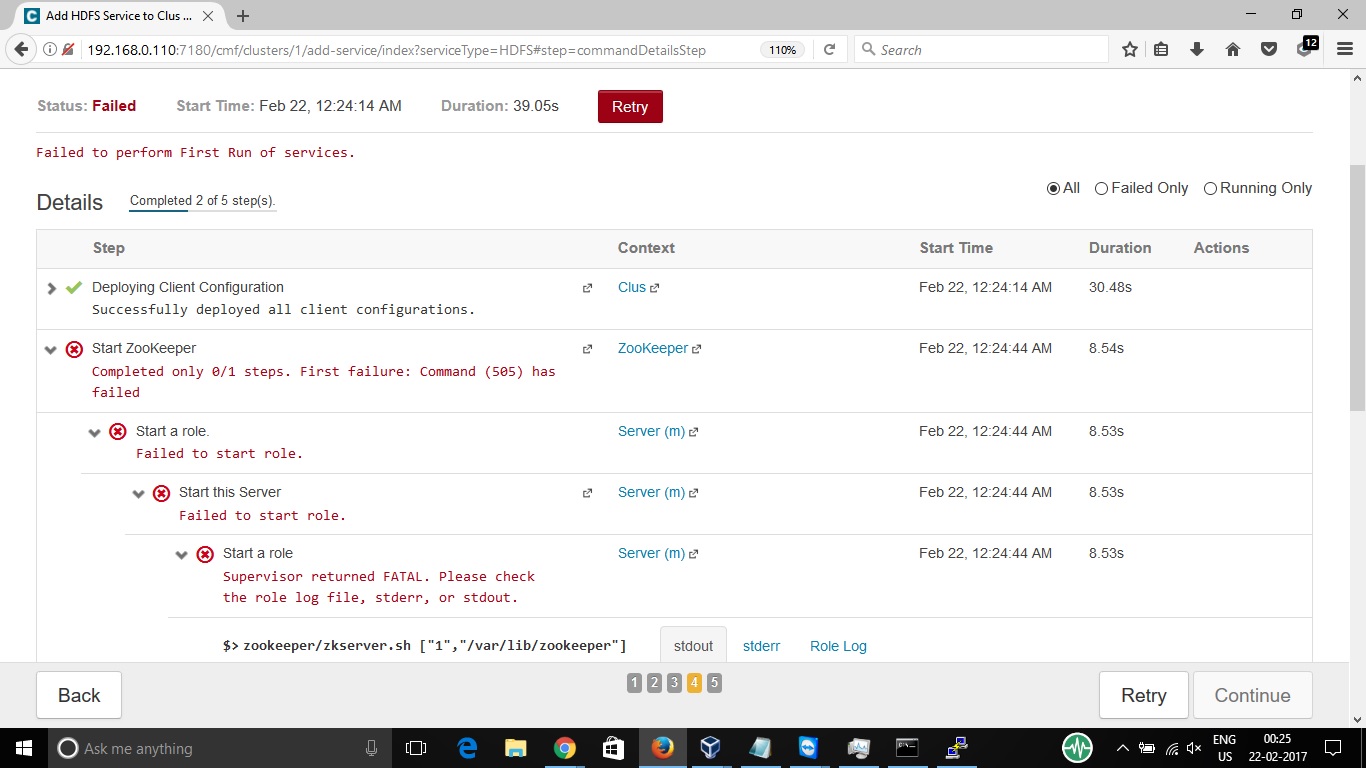This screenshot has height=768, width=1366.
Task: Open the Clus context link external icon
Action: tap(654, 287)
